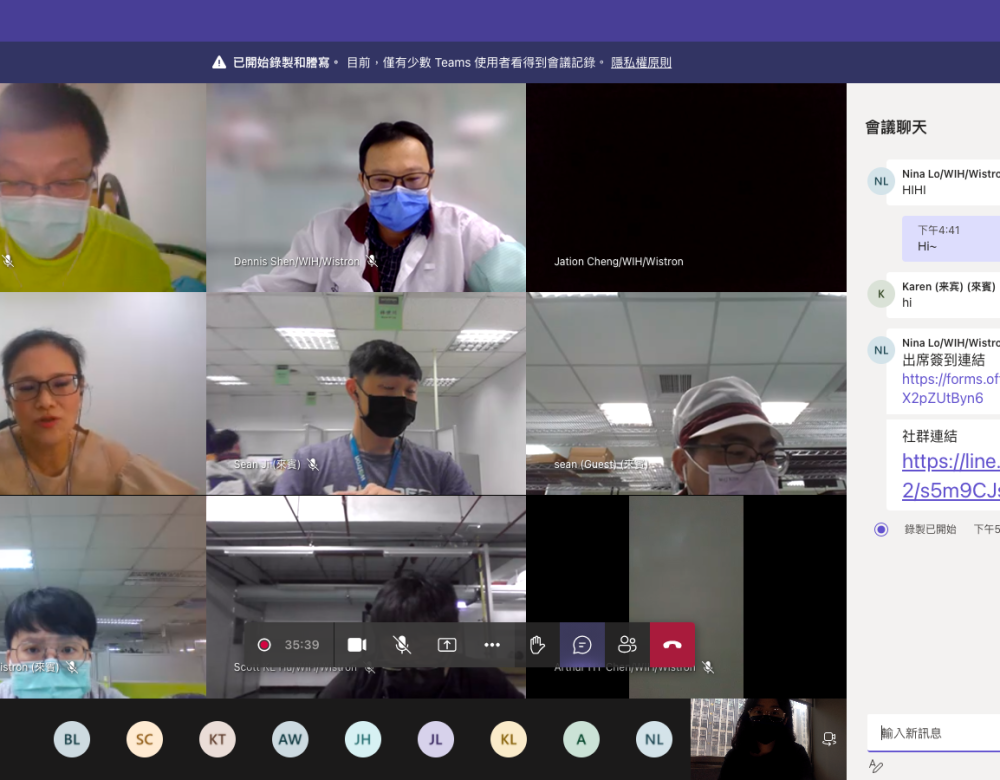Viewport: 1000px width, 780px height.
Task: Open the attendance sign-in forms link
Action: tap(950, 389)
